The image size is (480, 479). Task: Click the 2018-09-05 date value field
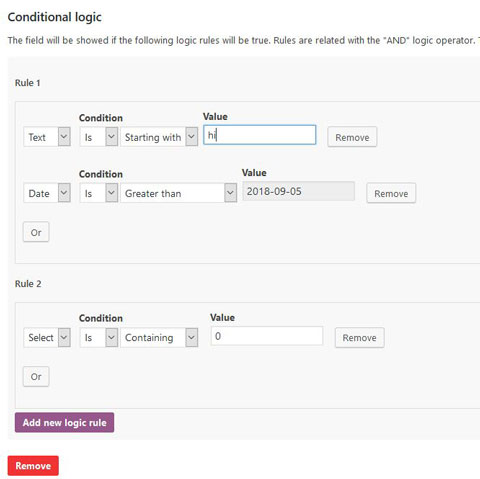click(298, 191)
